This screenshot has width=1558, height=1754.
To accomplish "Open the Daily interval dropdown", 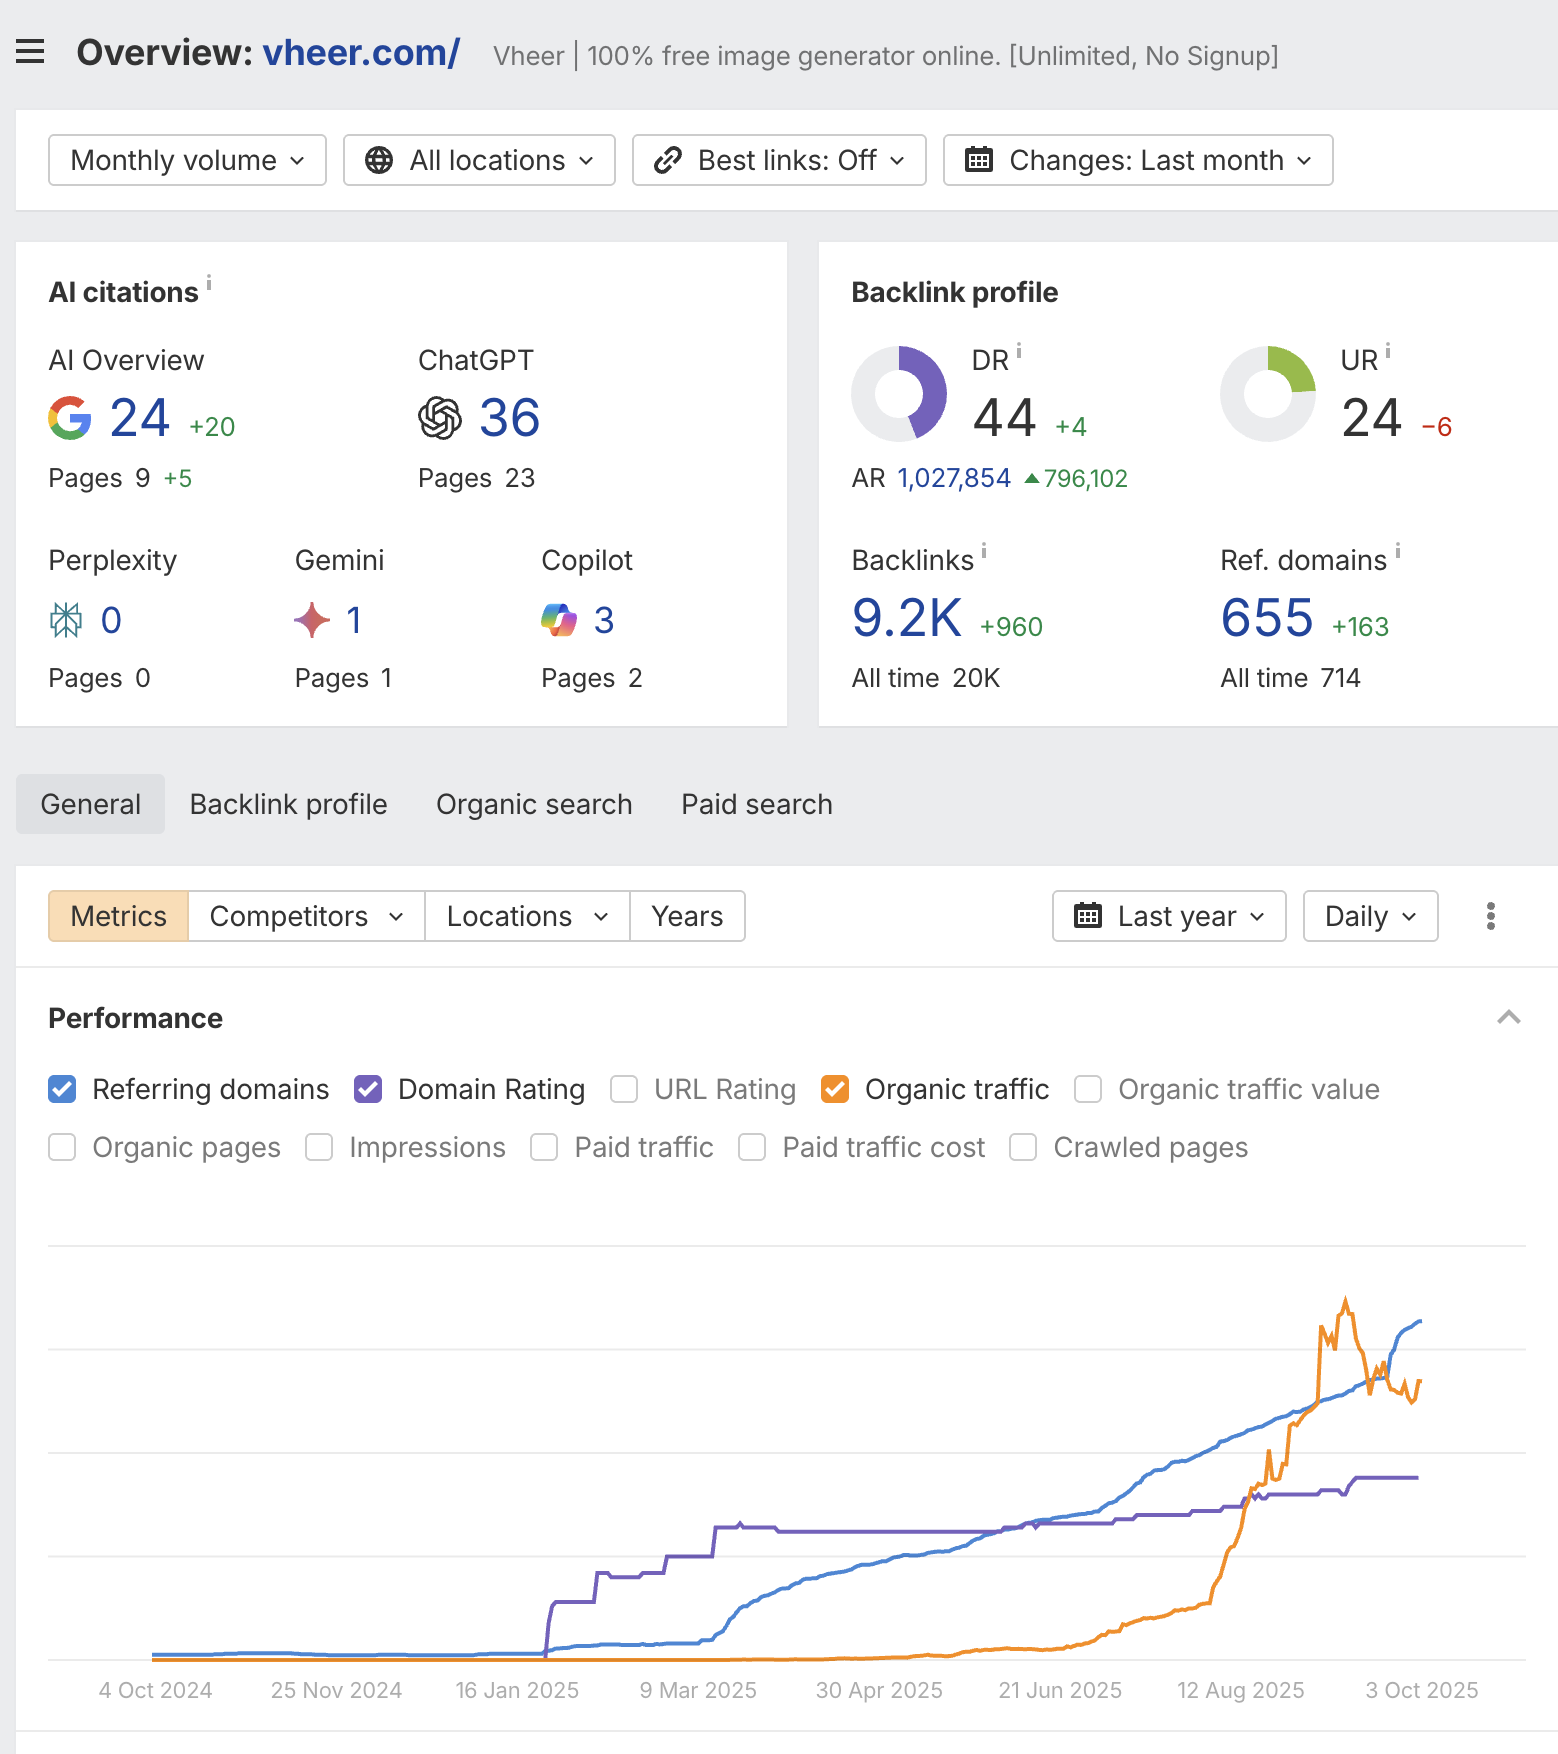I will pyautogui.click(x=1370, y=916).
